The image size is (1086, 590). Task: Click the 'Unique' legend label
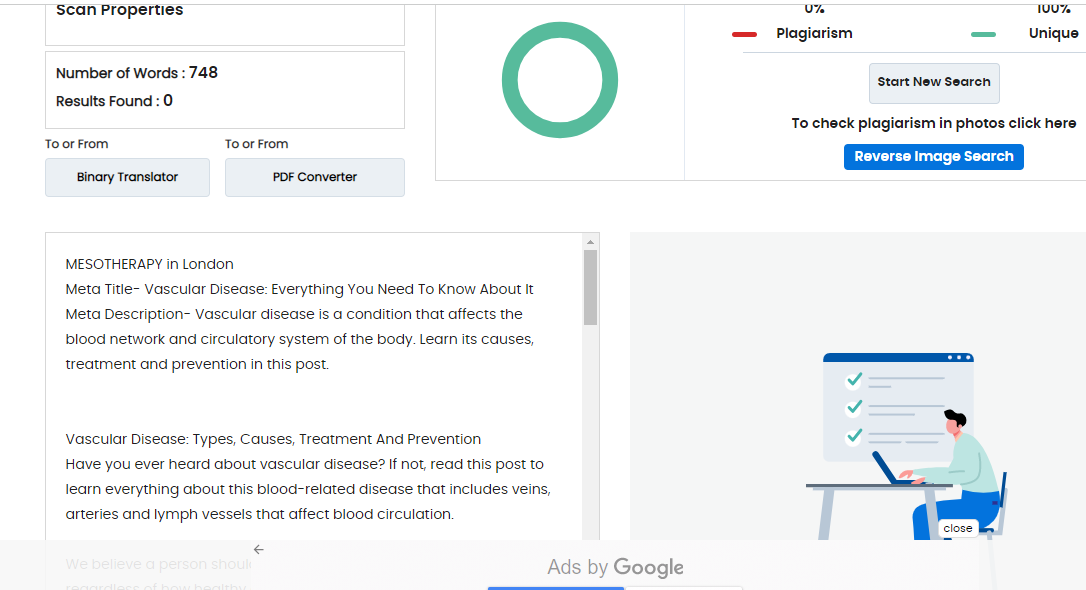click(x=1053, y=33)
